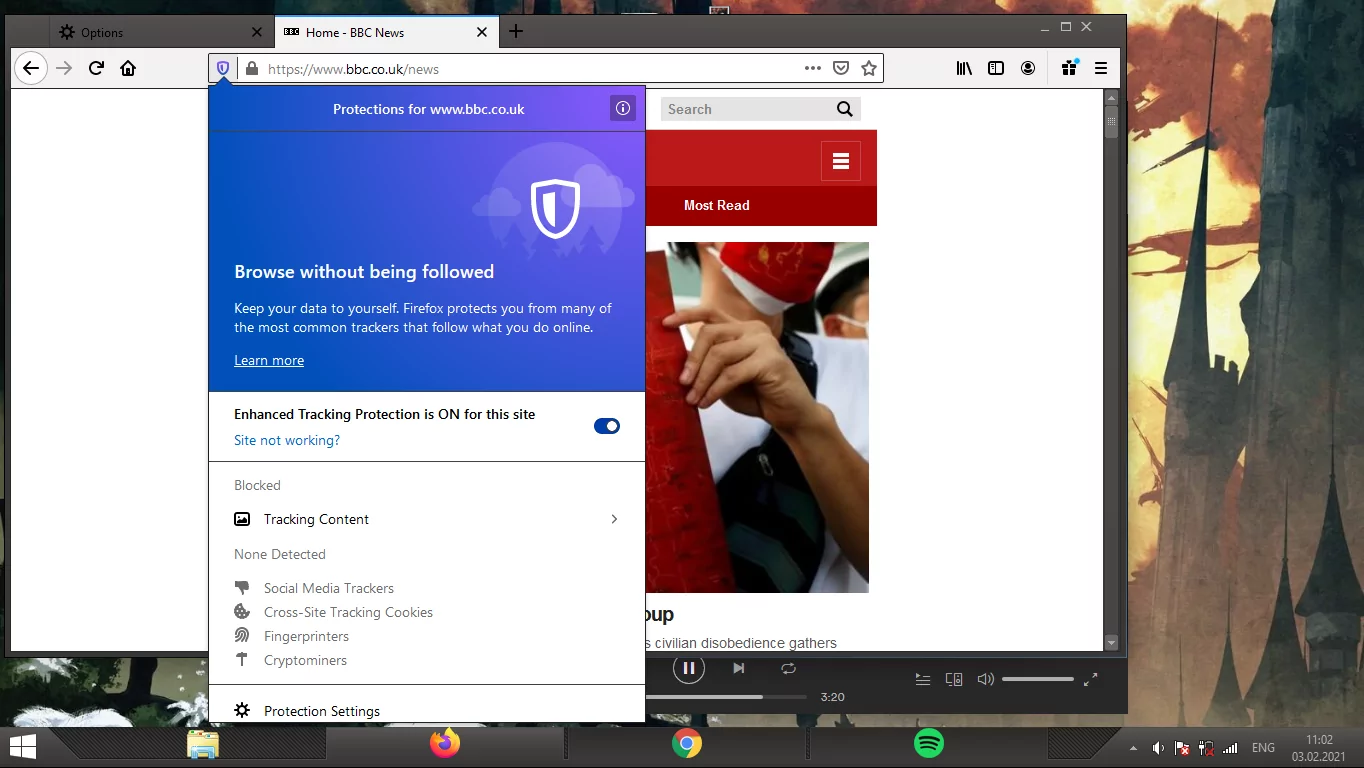1364x768 pixels.
Task: Reload the current BBC page
Action: [x=96, y=68]
